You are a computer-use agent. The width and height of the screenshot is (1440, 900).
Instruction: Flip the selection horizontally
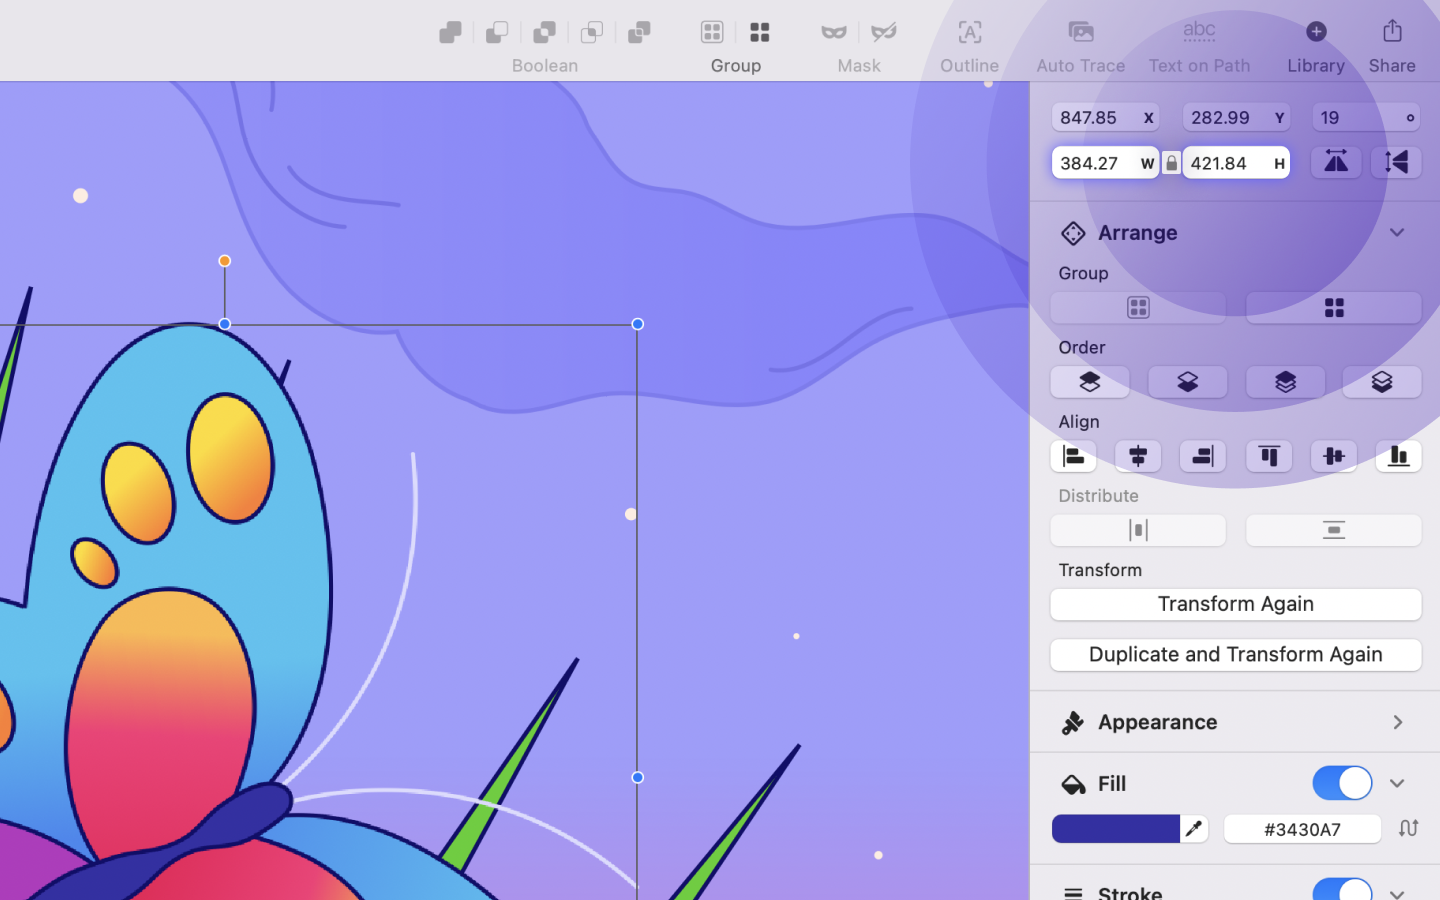[x=1336, y=162]
